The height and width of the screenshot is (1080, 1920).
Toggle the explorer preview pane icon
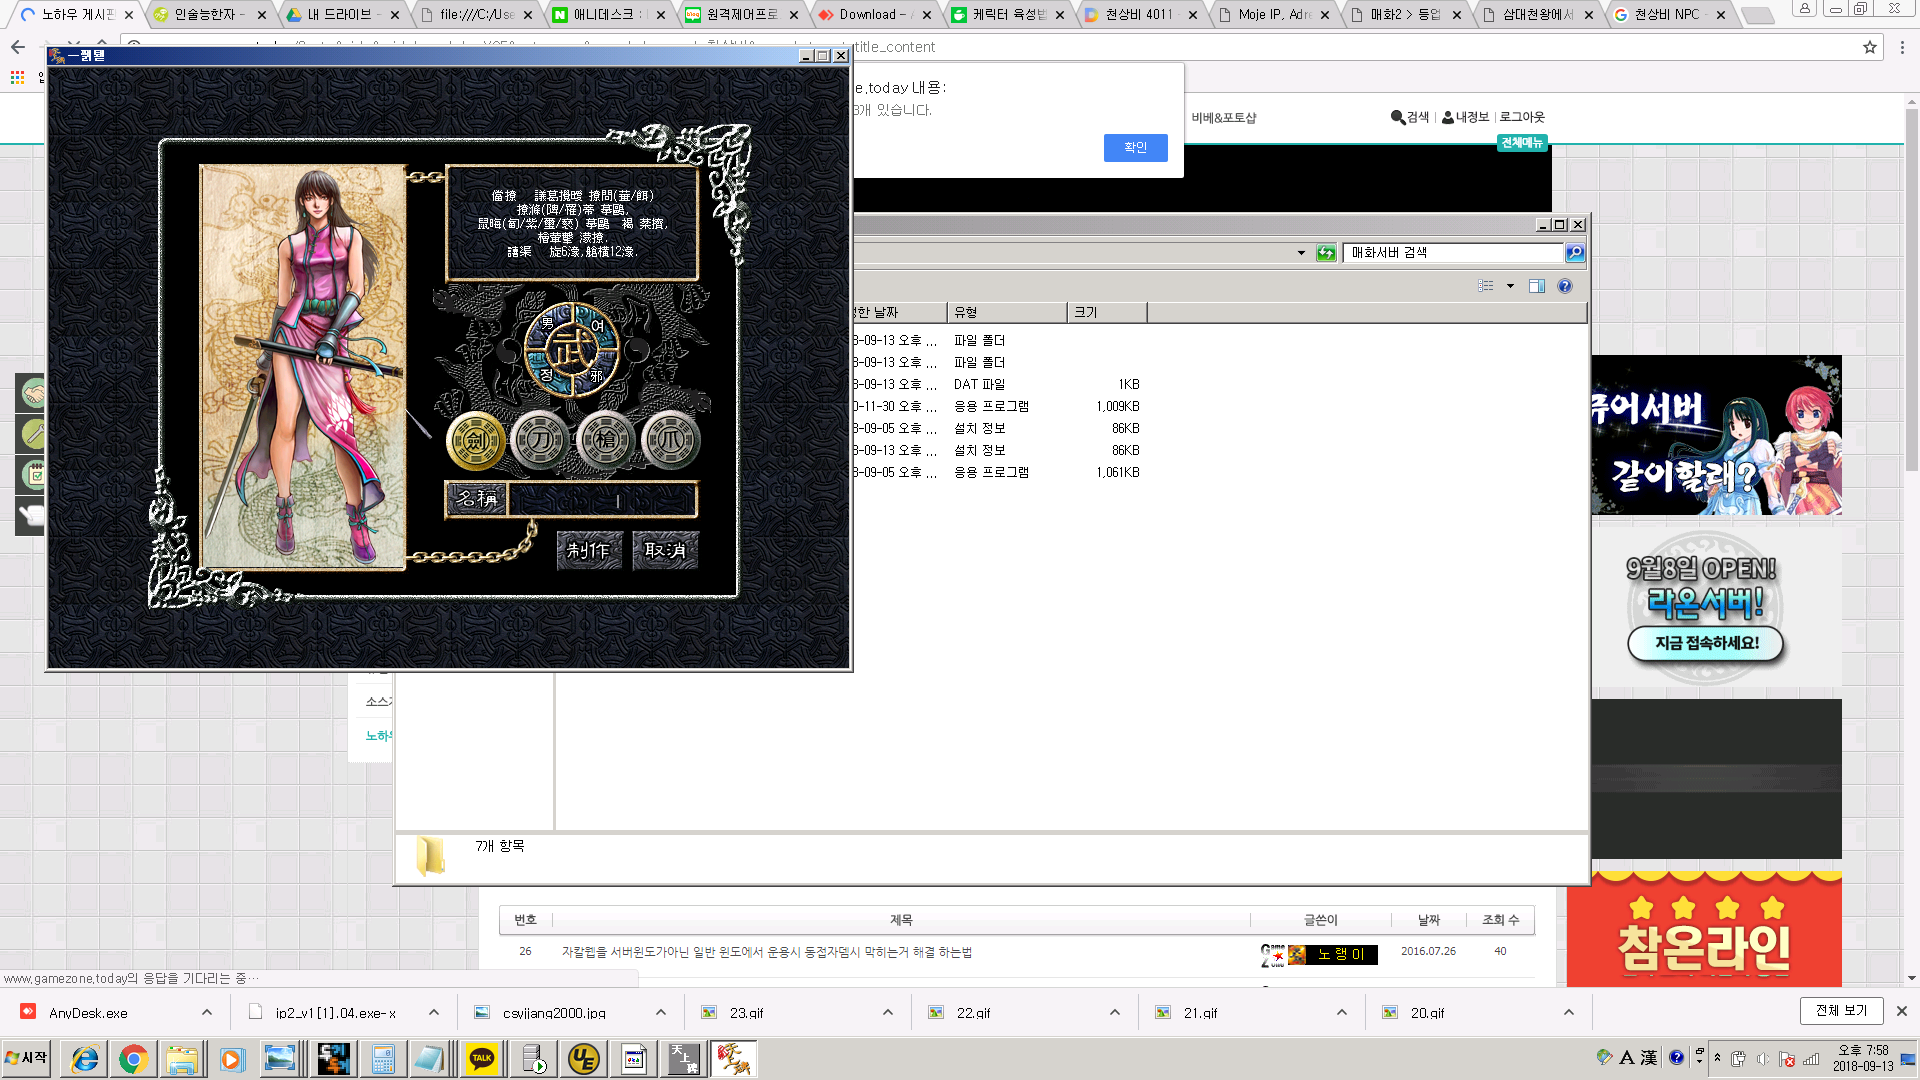pyautogui.click(x=1537, y=286)
